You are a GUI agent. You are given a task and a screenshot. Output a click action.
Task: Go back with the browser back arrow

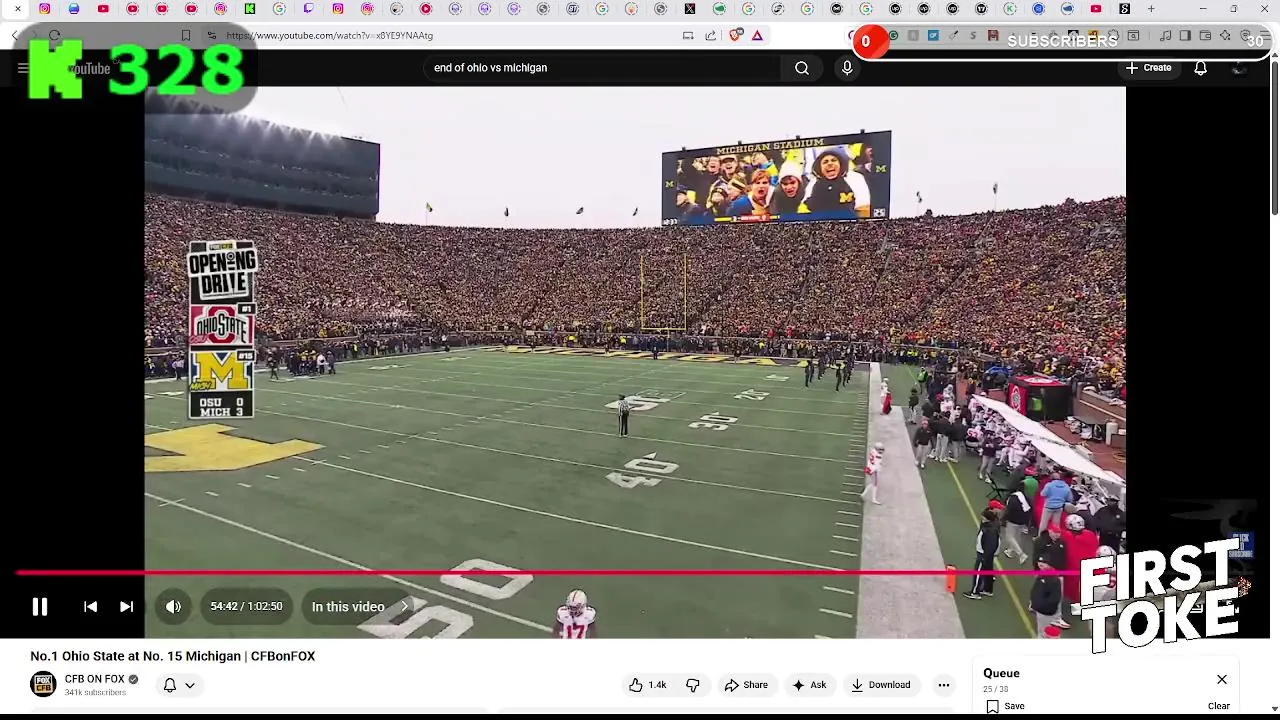pos(15,36)
